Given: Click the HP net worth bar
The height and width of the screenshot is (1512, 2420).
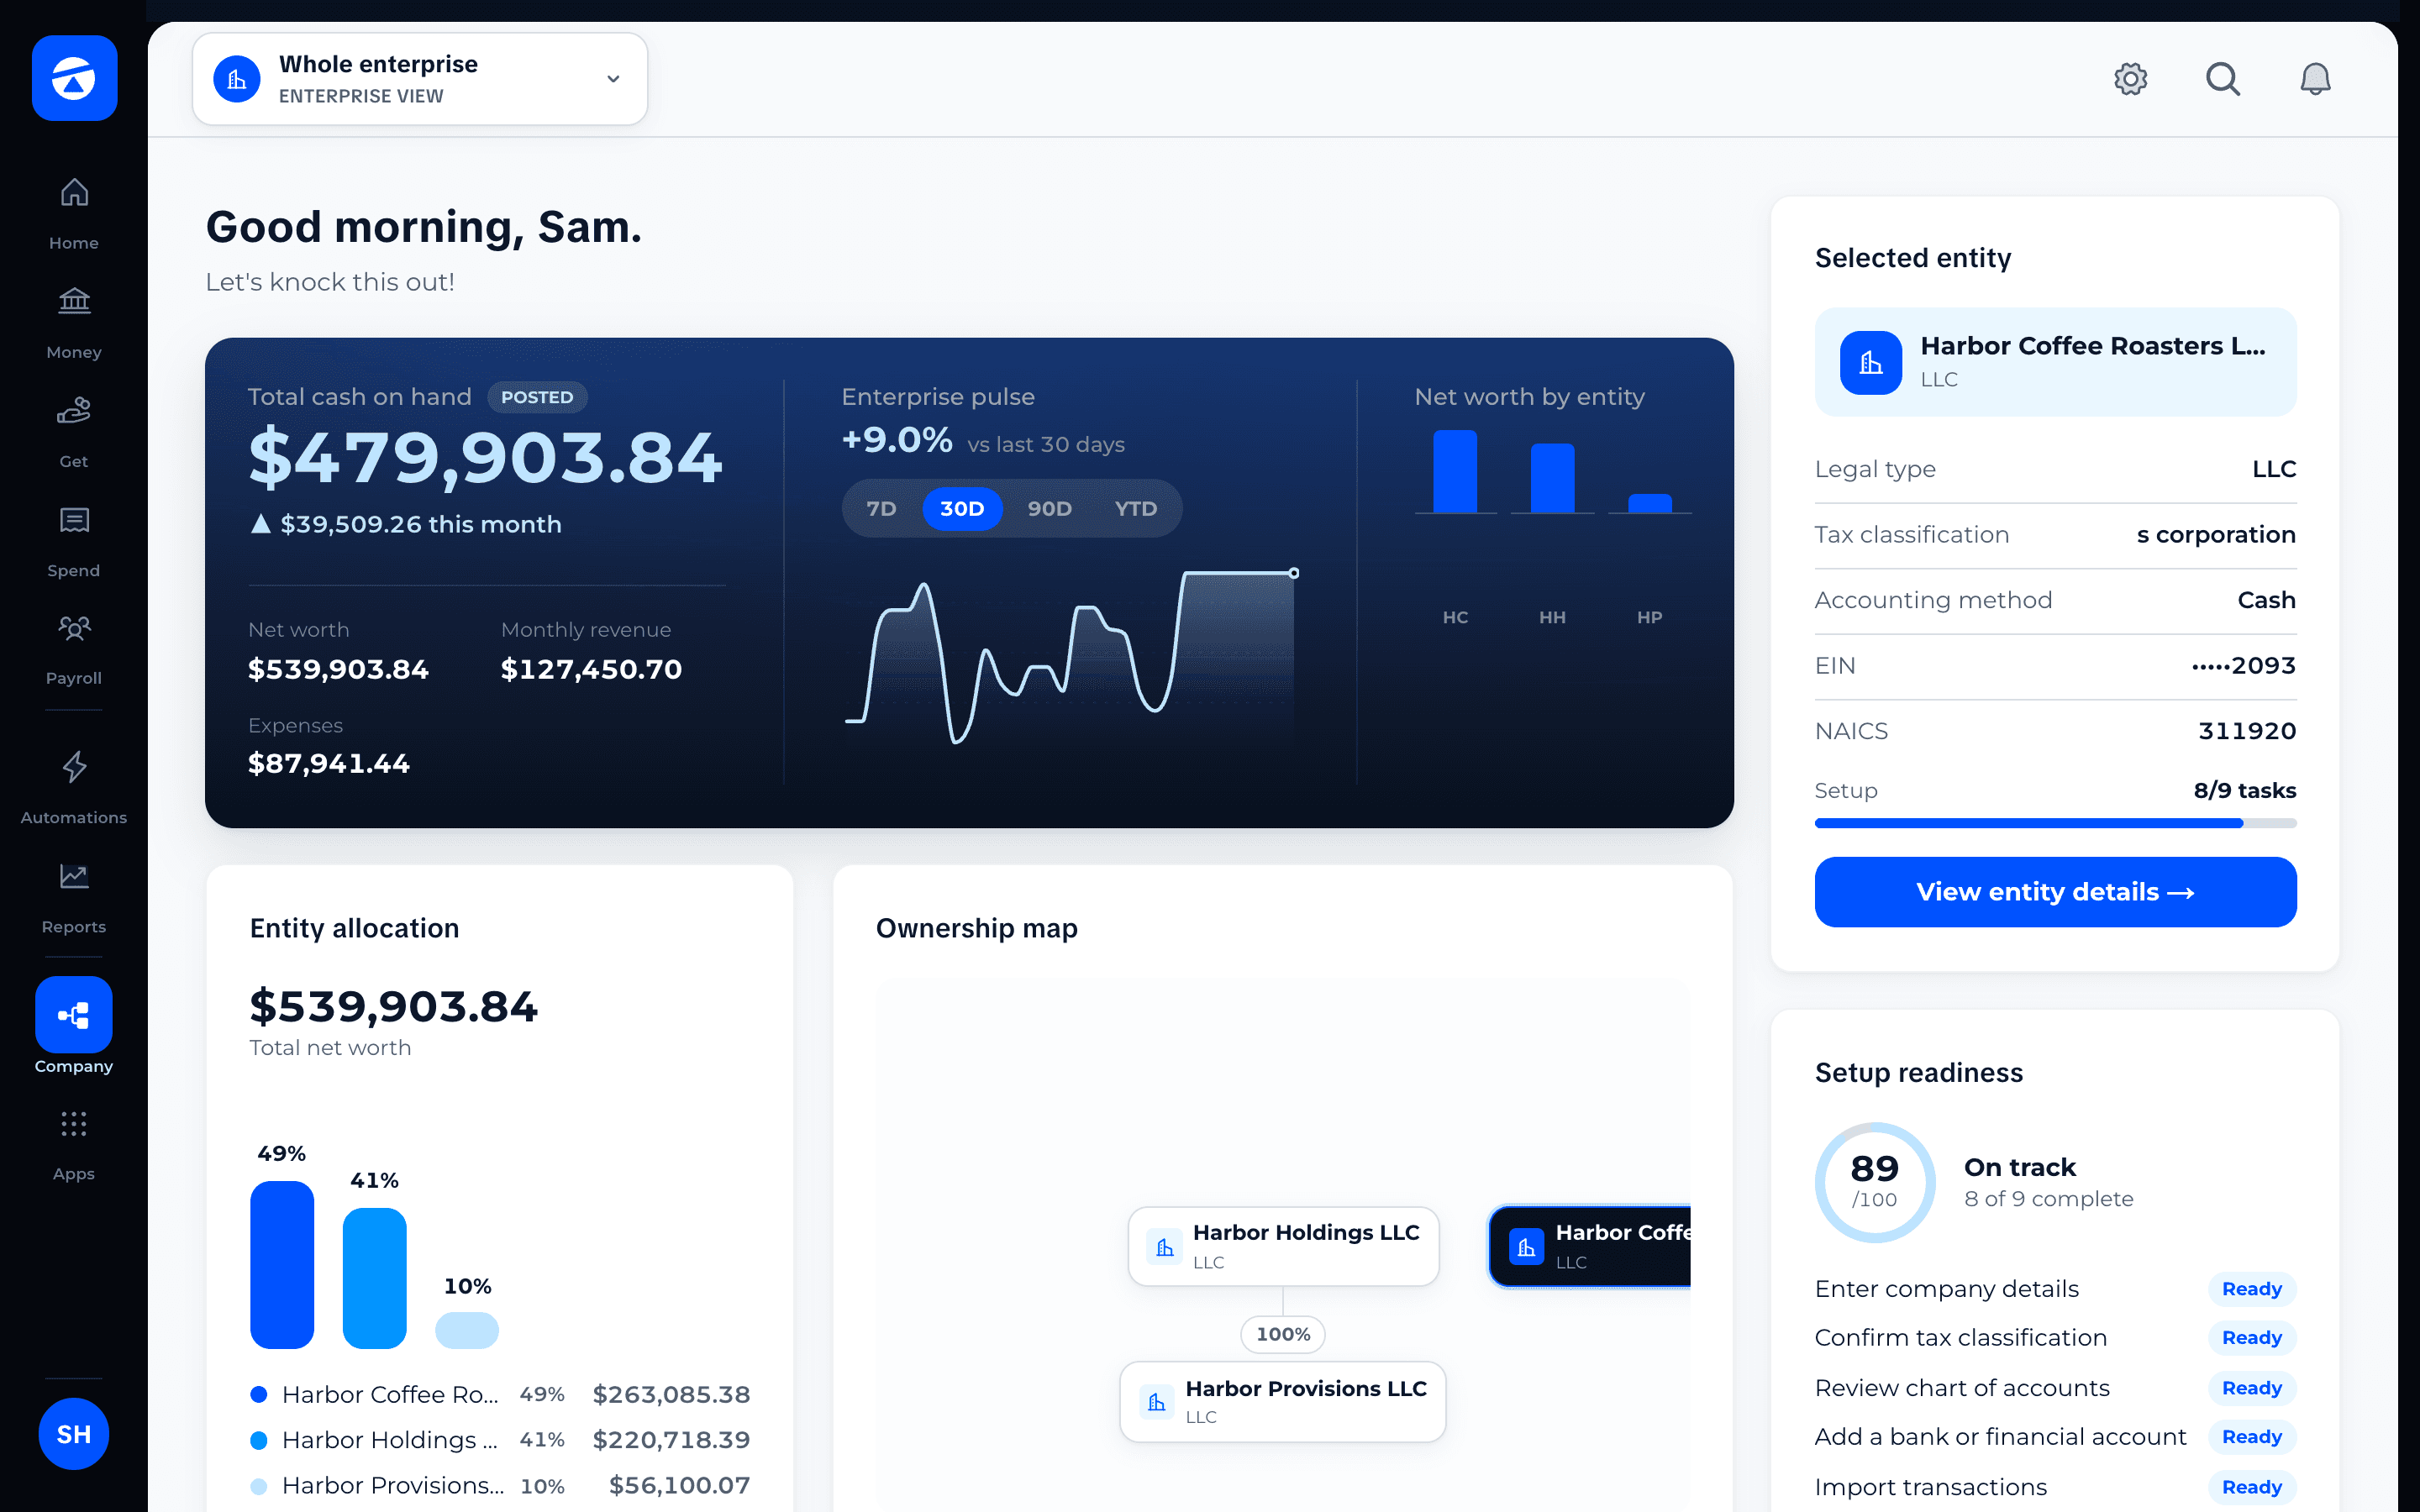Looking at the screenshot, I should click(x=1649, y=503).
